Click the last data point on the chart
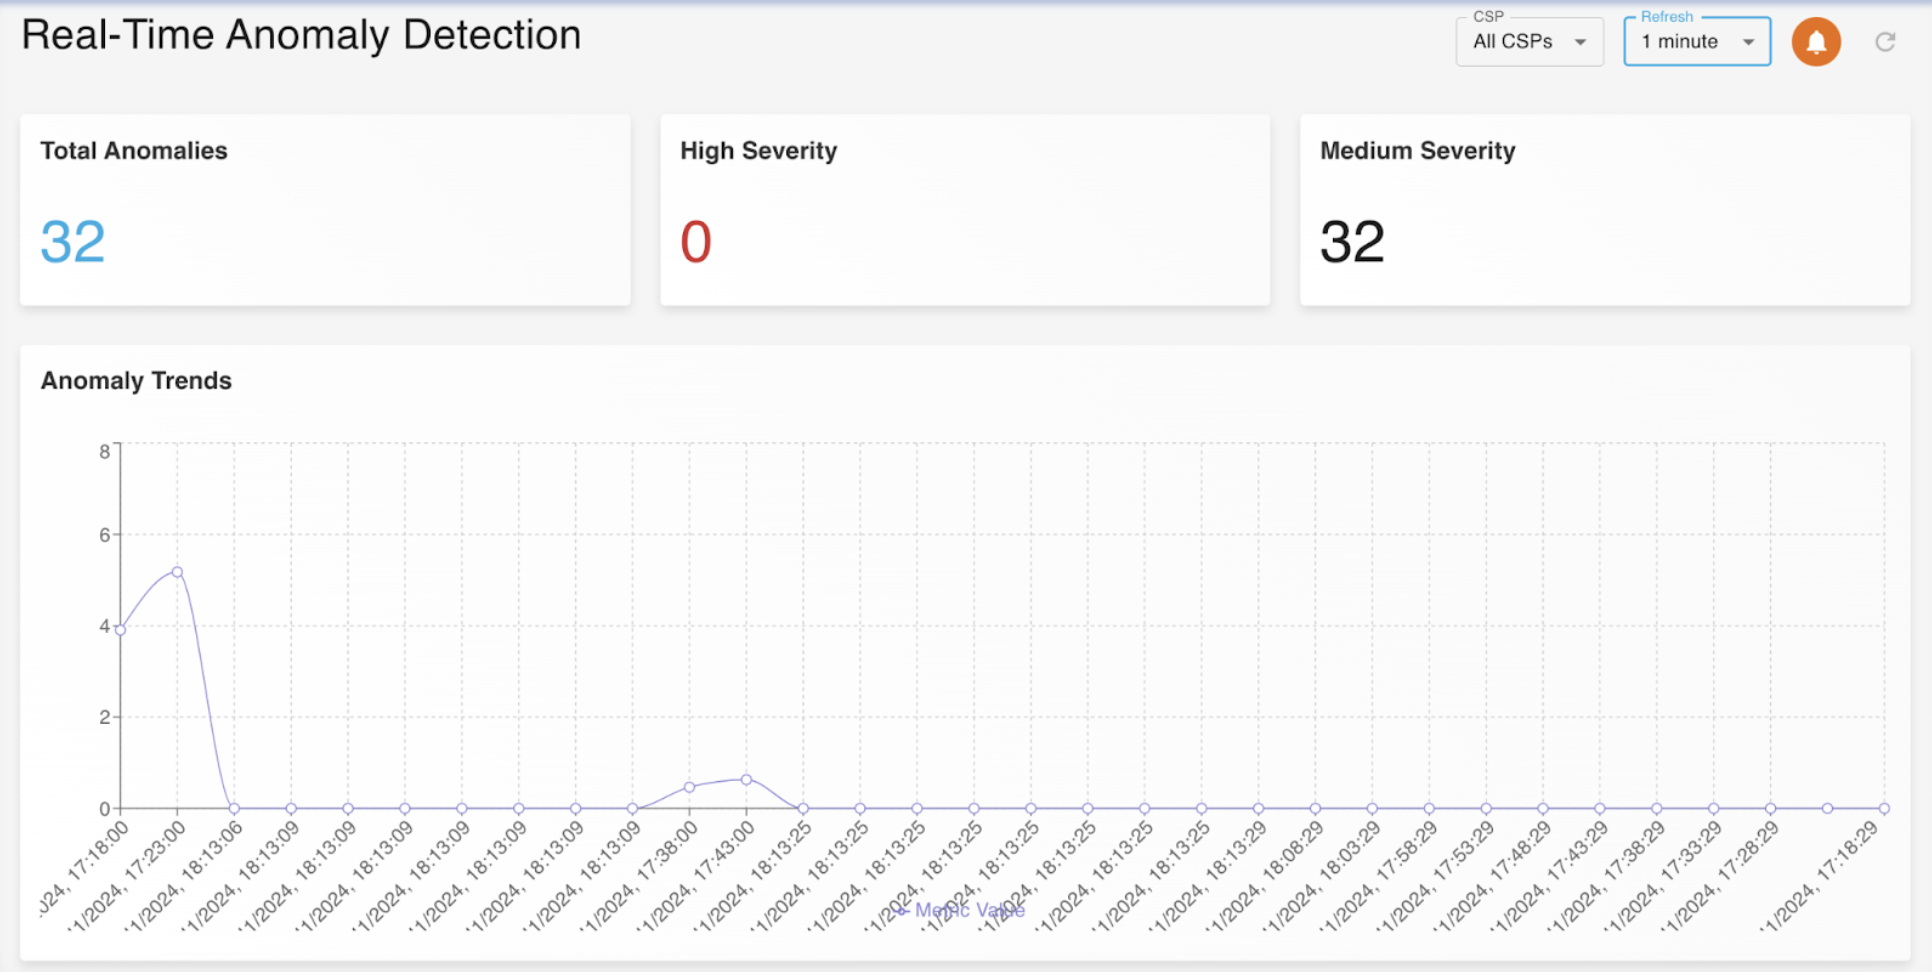The height and width of the screenshot is (972, 1932). [x=1884, y=808]
